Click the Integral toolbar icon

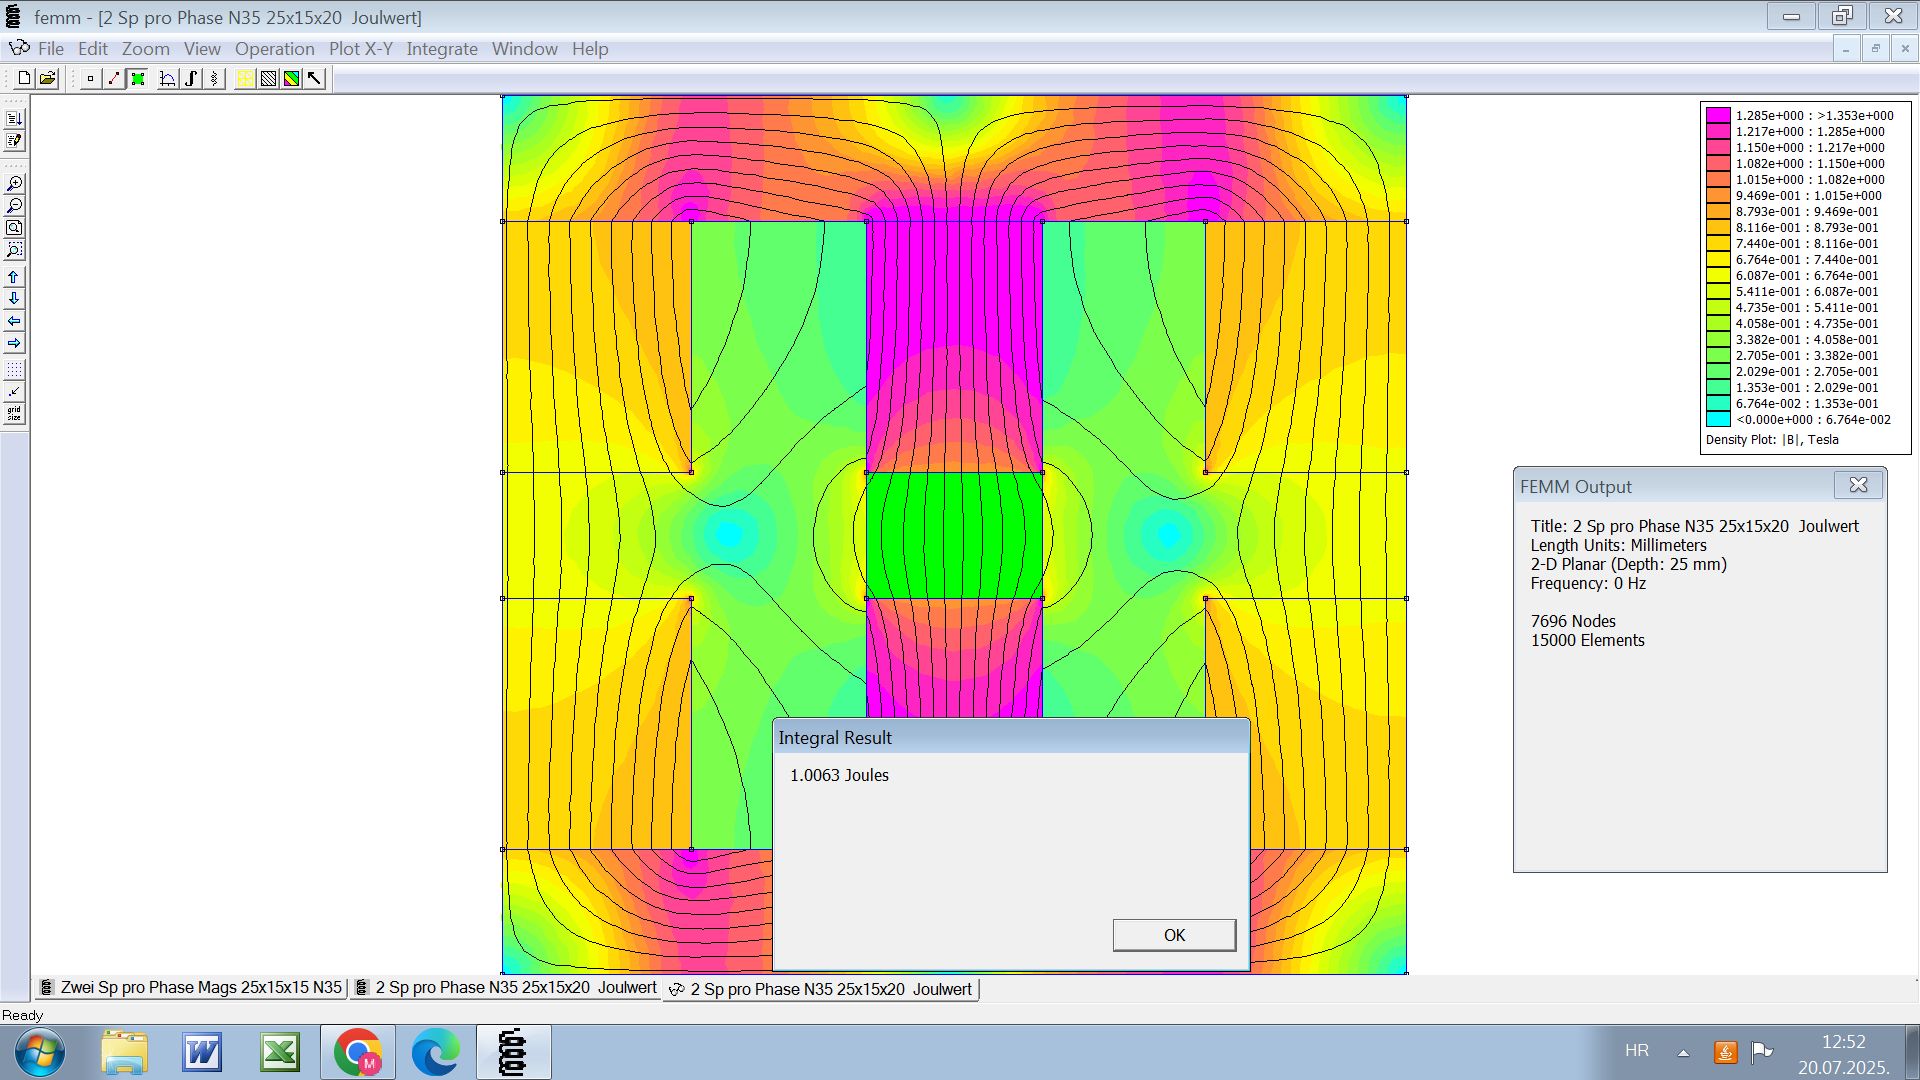pyautogui.click(x=191, y=78)
